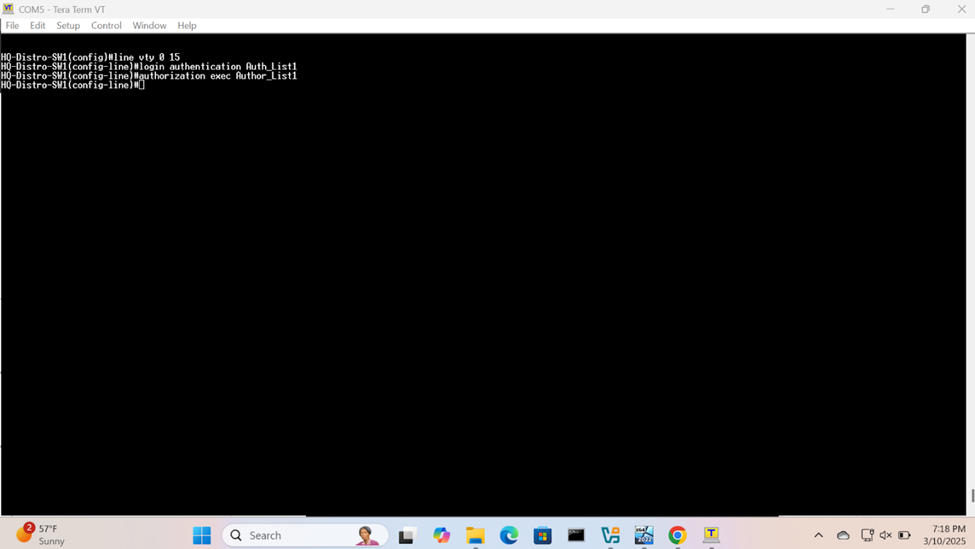Open the weather widget showing 57°F Sunny
This screenshot has height=549, width=975.
[40, 535]
